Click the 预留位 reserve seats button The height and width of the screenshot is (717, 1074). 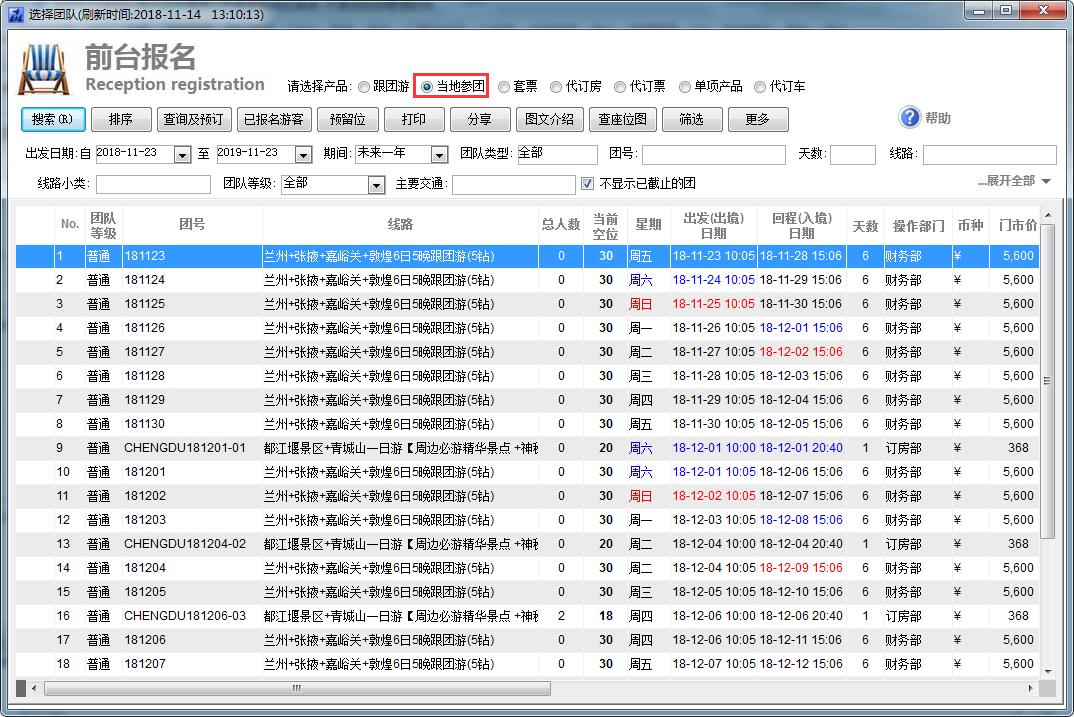tap(347, 119)
